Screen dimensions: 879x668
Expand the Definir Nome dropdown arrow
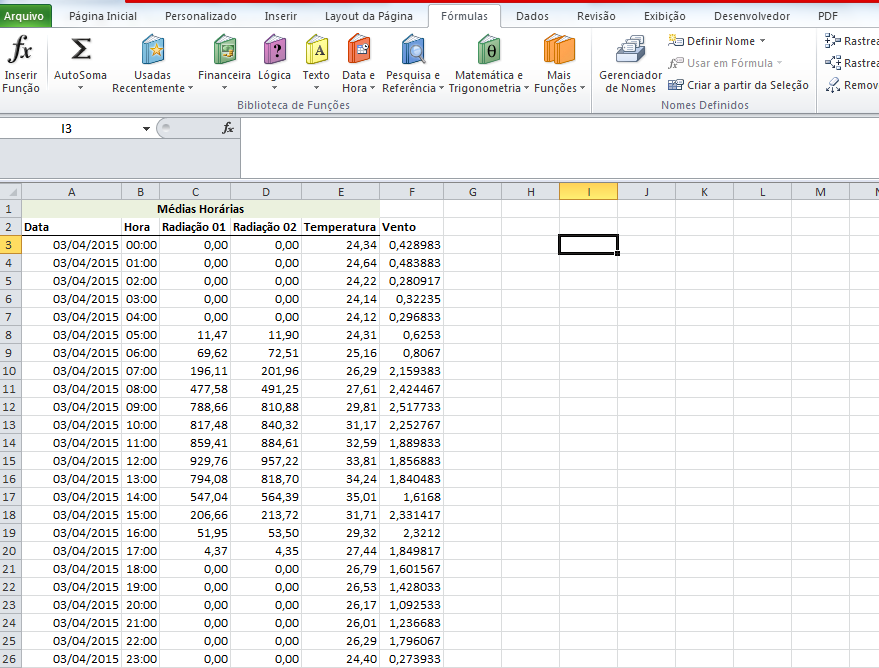[x=762, y=41]
